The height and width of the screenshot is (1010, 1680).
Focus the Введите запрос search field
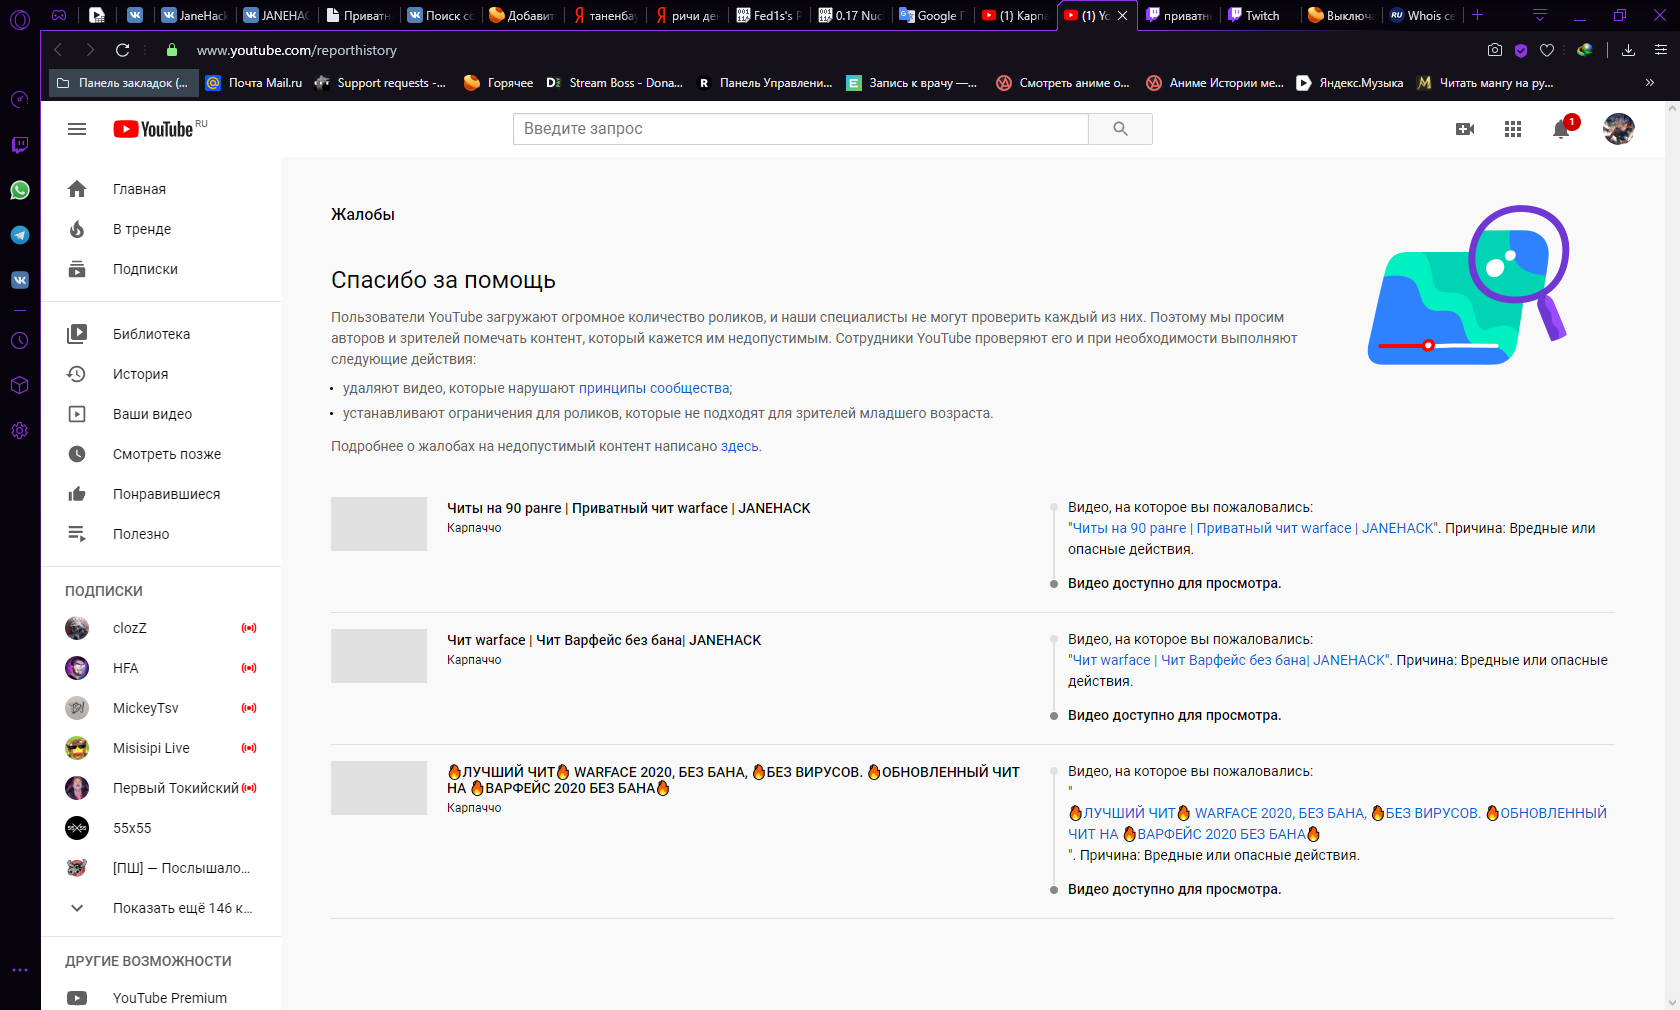coord(801,129)
